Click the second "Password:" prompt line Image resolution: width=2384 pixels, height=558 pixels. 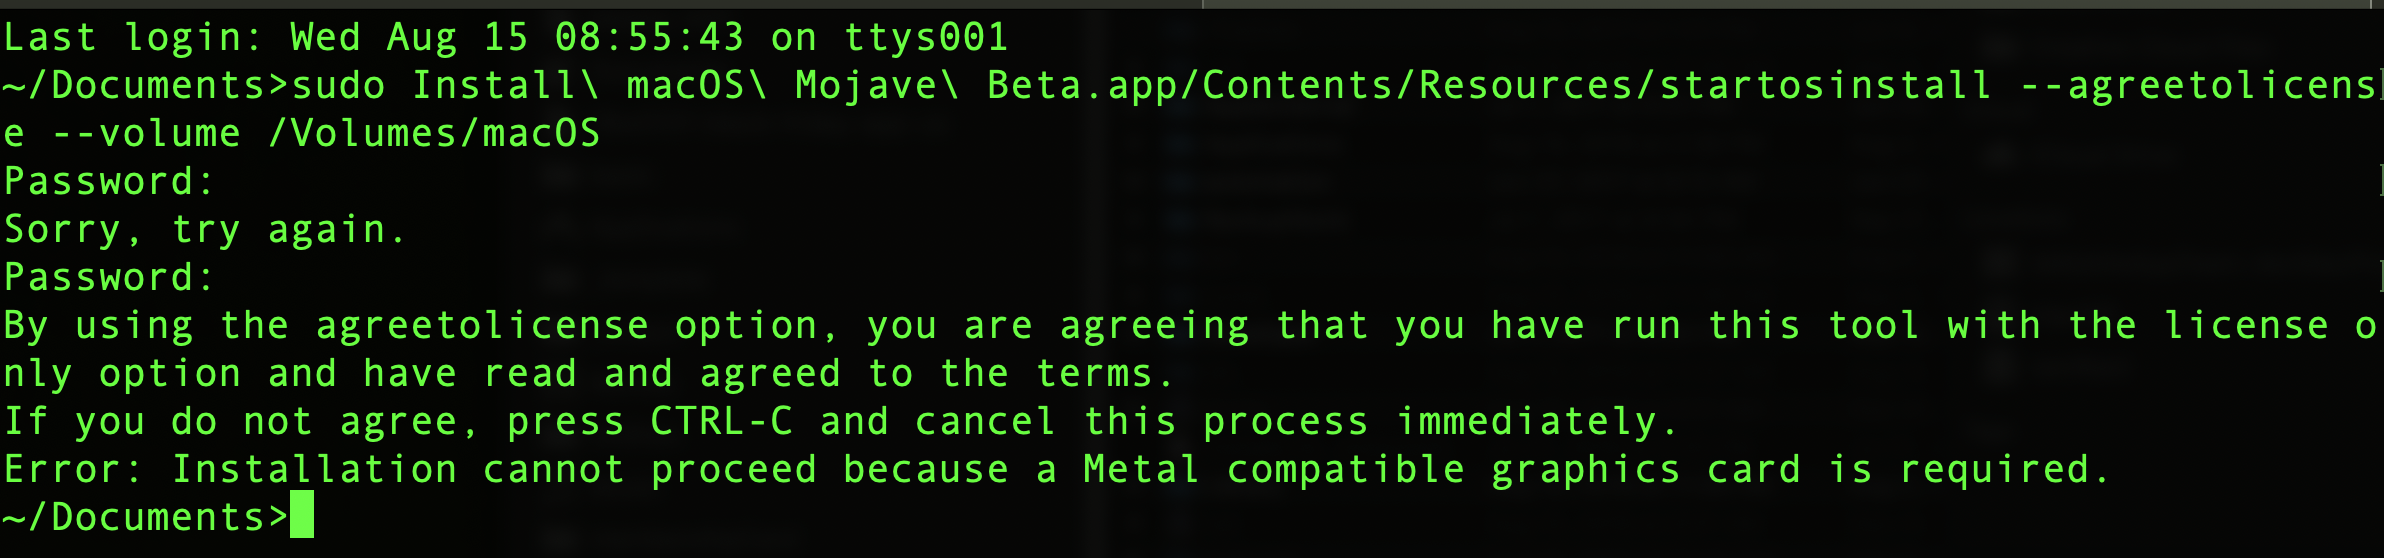click(x=109, y=278)
